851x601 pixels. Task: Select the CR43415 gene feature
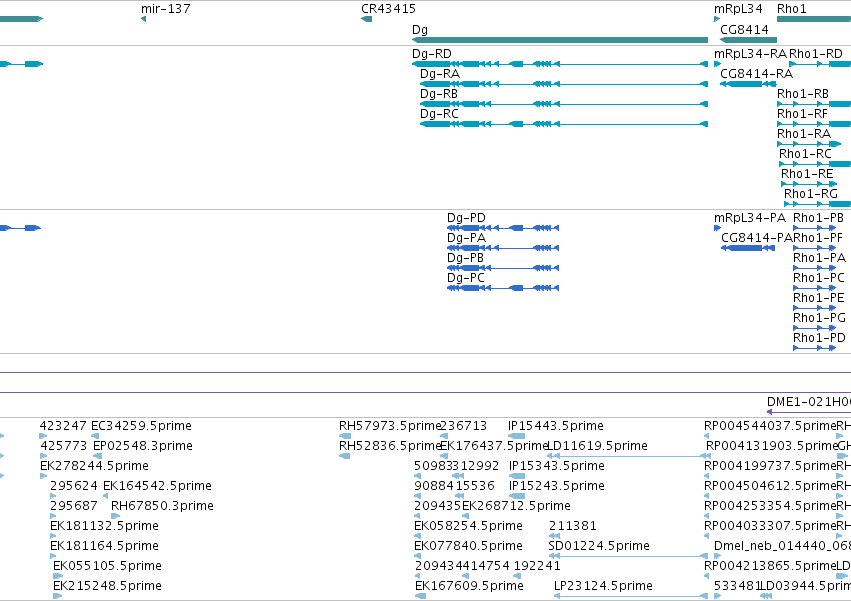click(366, 19)
